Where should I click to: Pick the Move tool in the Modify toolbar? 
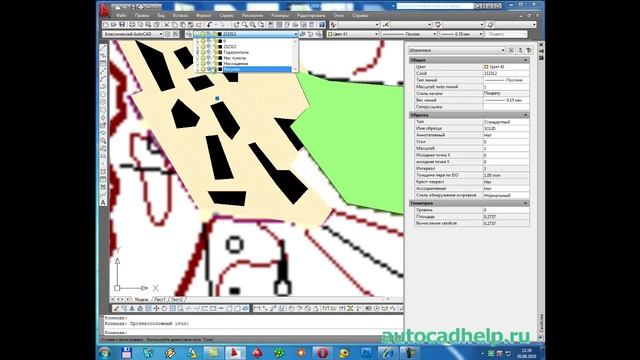tap(156, 309)
